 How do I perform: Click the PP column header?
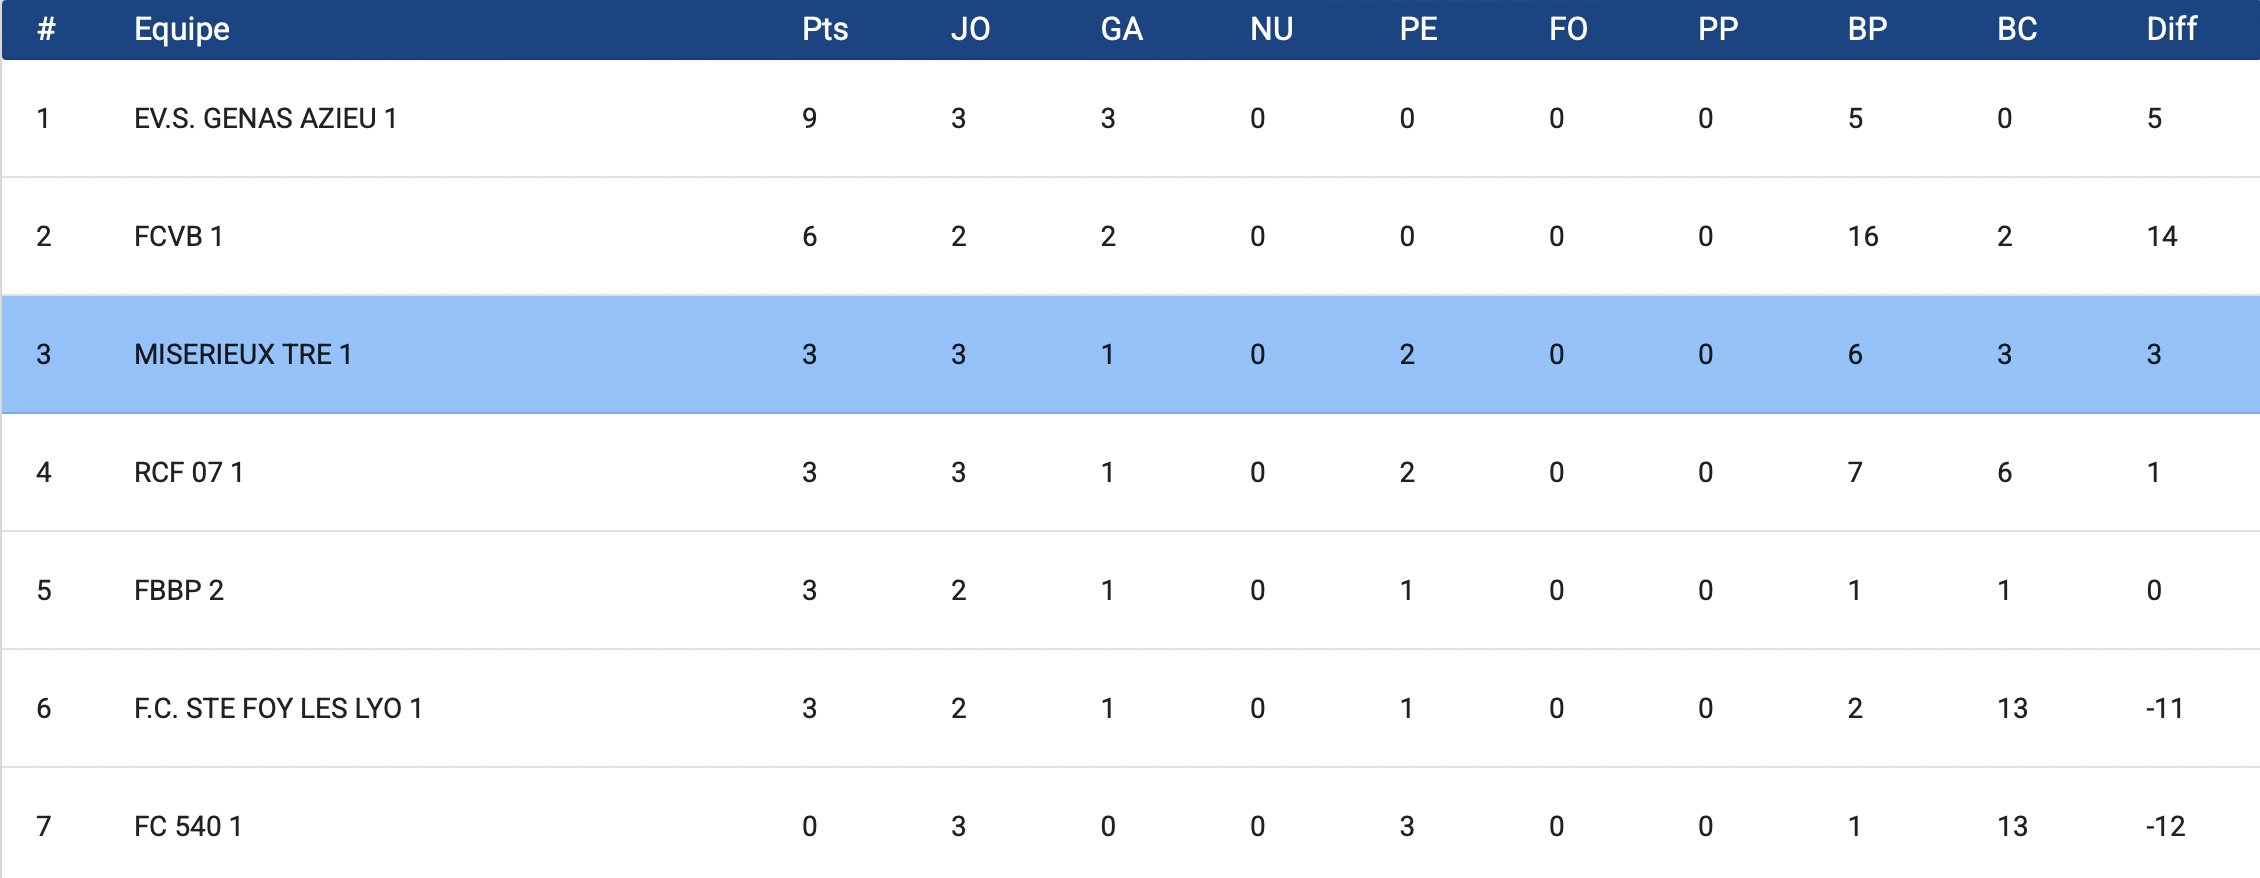(1718, 29)
